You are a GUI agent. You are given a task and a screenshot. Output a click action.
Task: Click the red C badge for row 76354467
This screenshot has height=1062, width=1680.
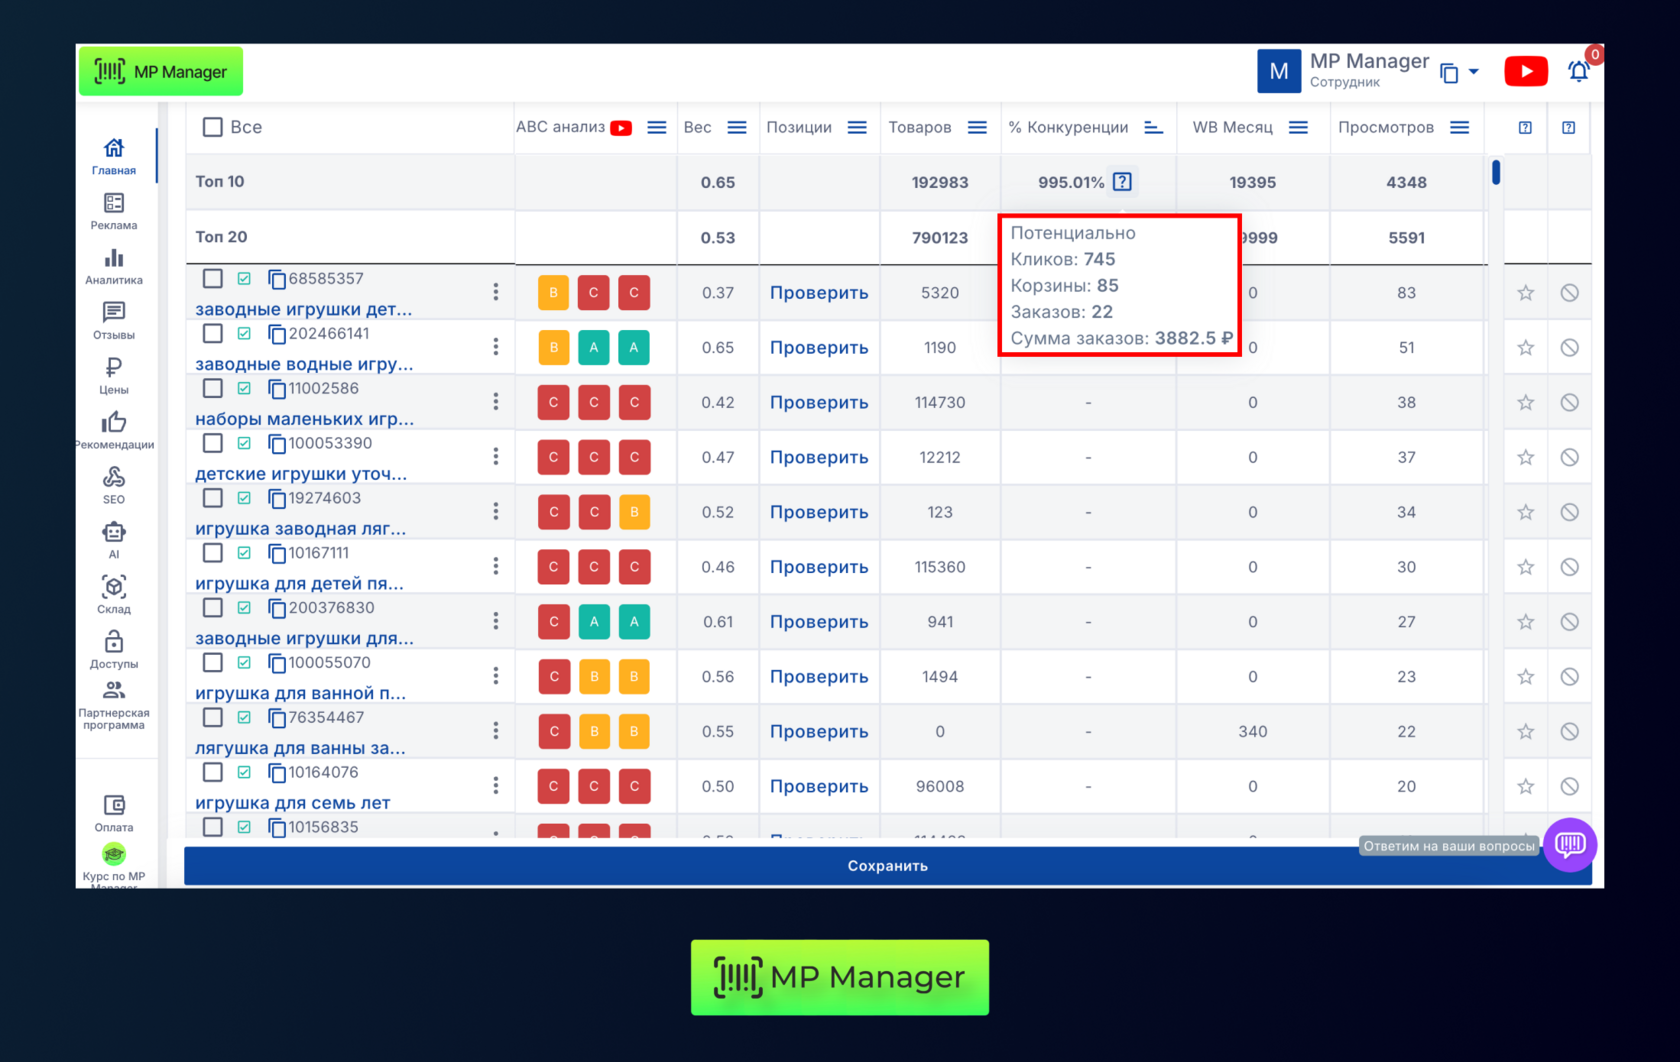[x=554, y=732]
